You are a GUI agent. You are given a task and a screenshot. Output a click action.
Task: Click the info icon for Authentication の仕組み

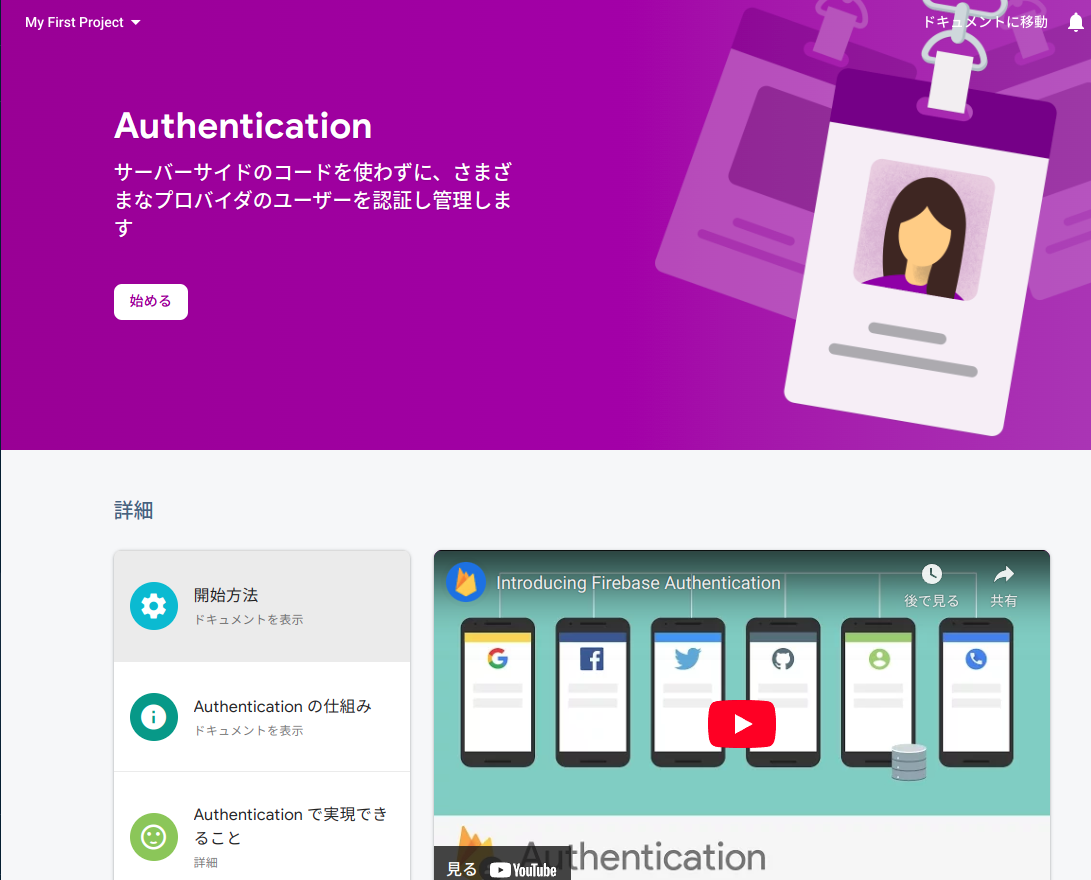(154, 717)
